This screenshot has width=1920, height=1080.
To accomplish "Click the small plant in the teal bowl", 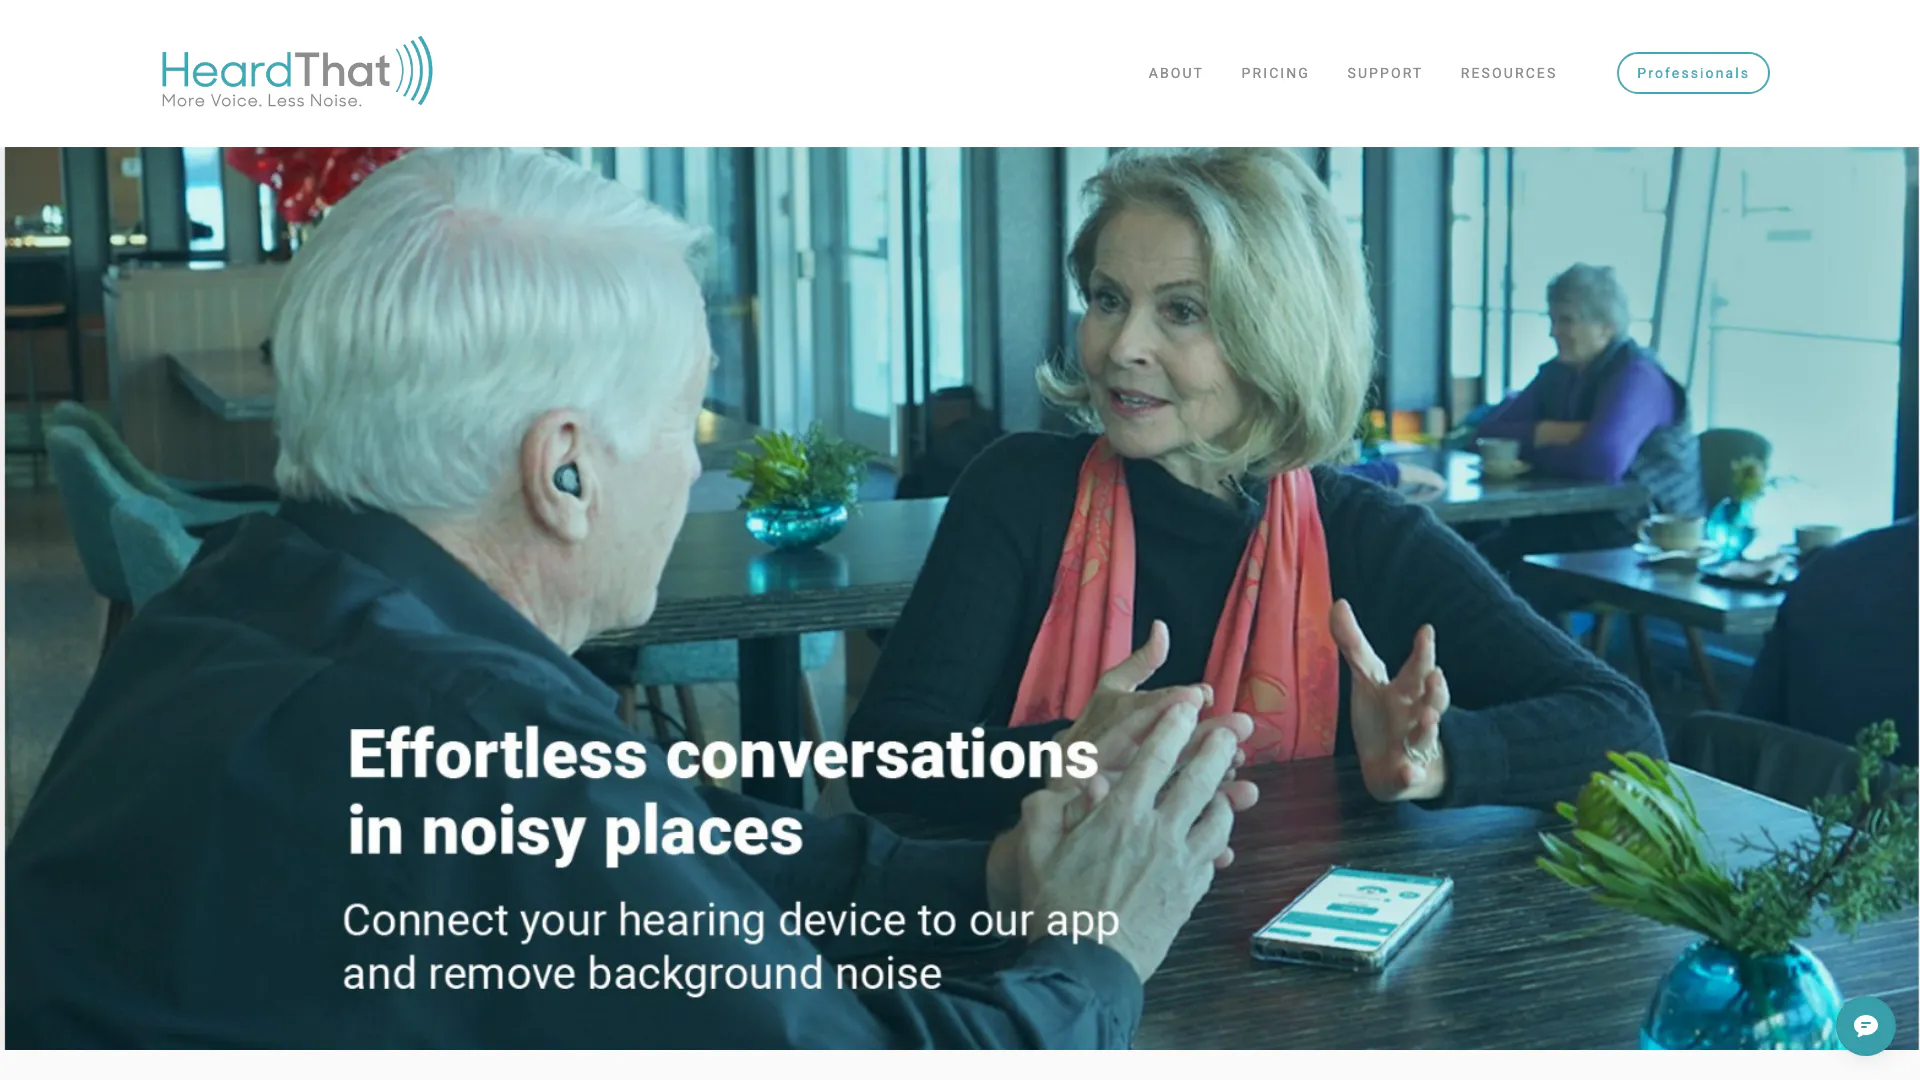I will 798,489.
